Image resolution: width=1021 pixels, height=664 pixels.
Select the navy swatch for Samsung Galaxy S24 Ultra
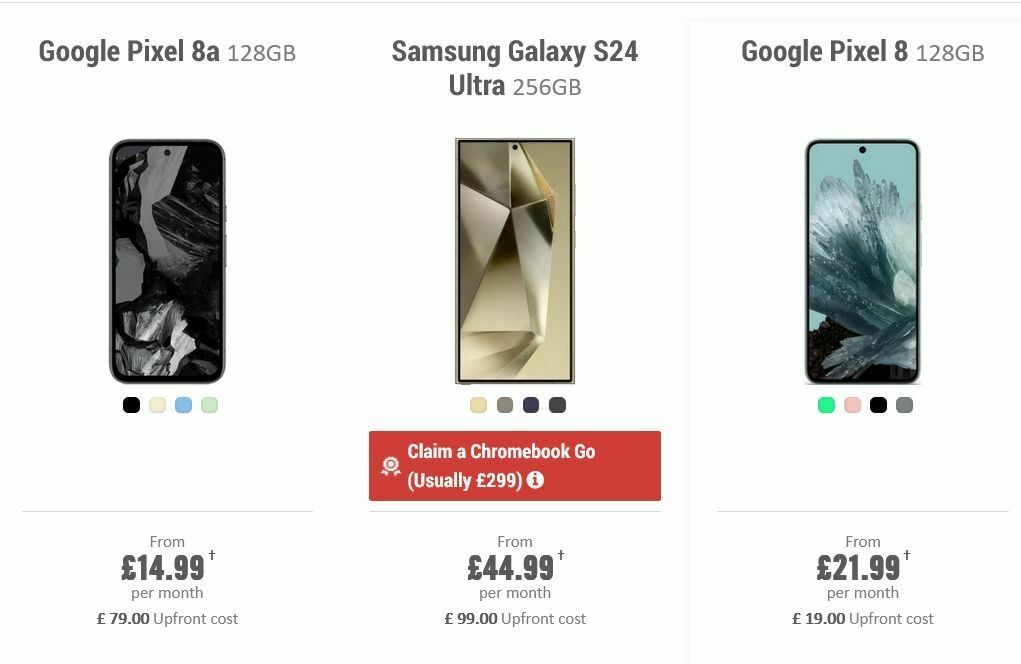(x=529, y=405)
